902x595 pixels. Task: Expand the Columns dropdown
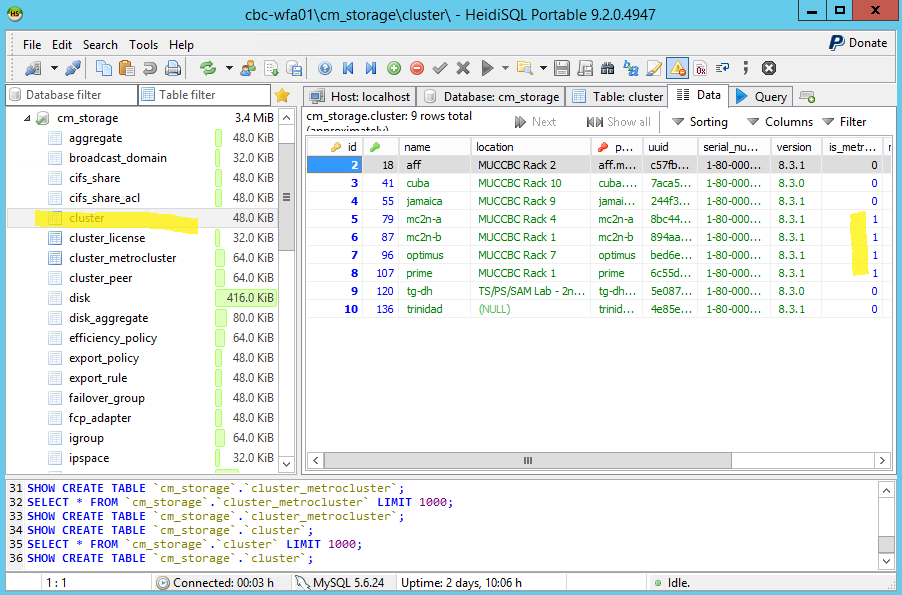point(779,122)
